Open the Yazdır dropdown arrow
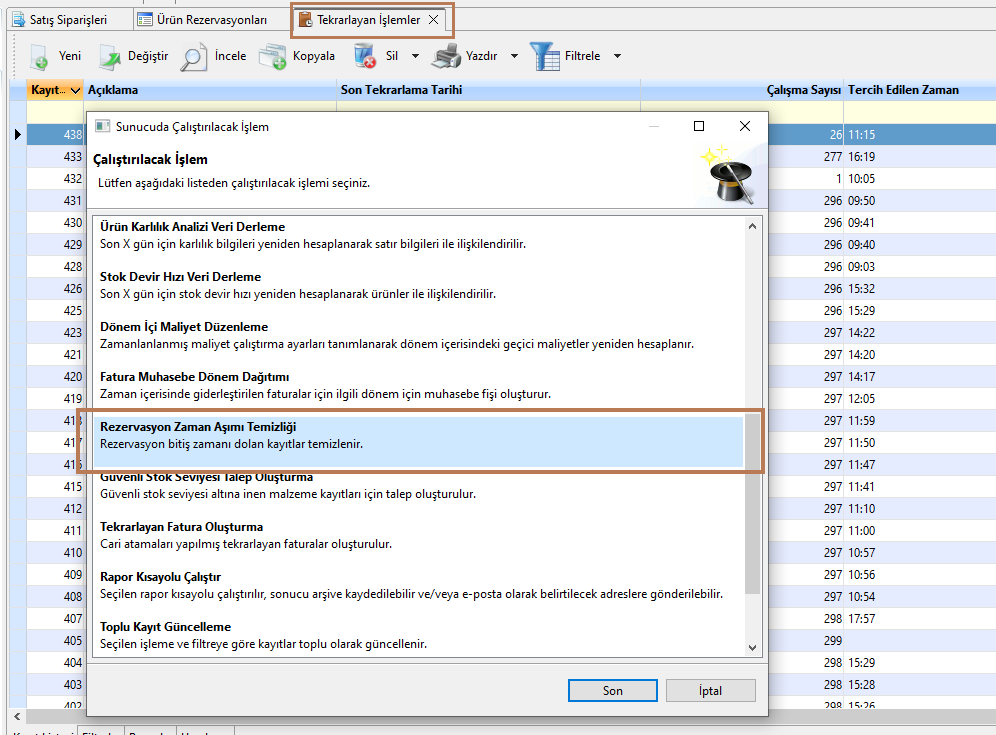Viewport: 996px width, 735px height. (x=514, y=57)
